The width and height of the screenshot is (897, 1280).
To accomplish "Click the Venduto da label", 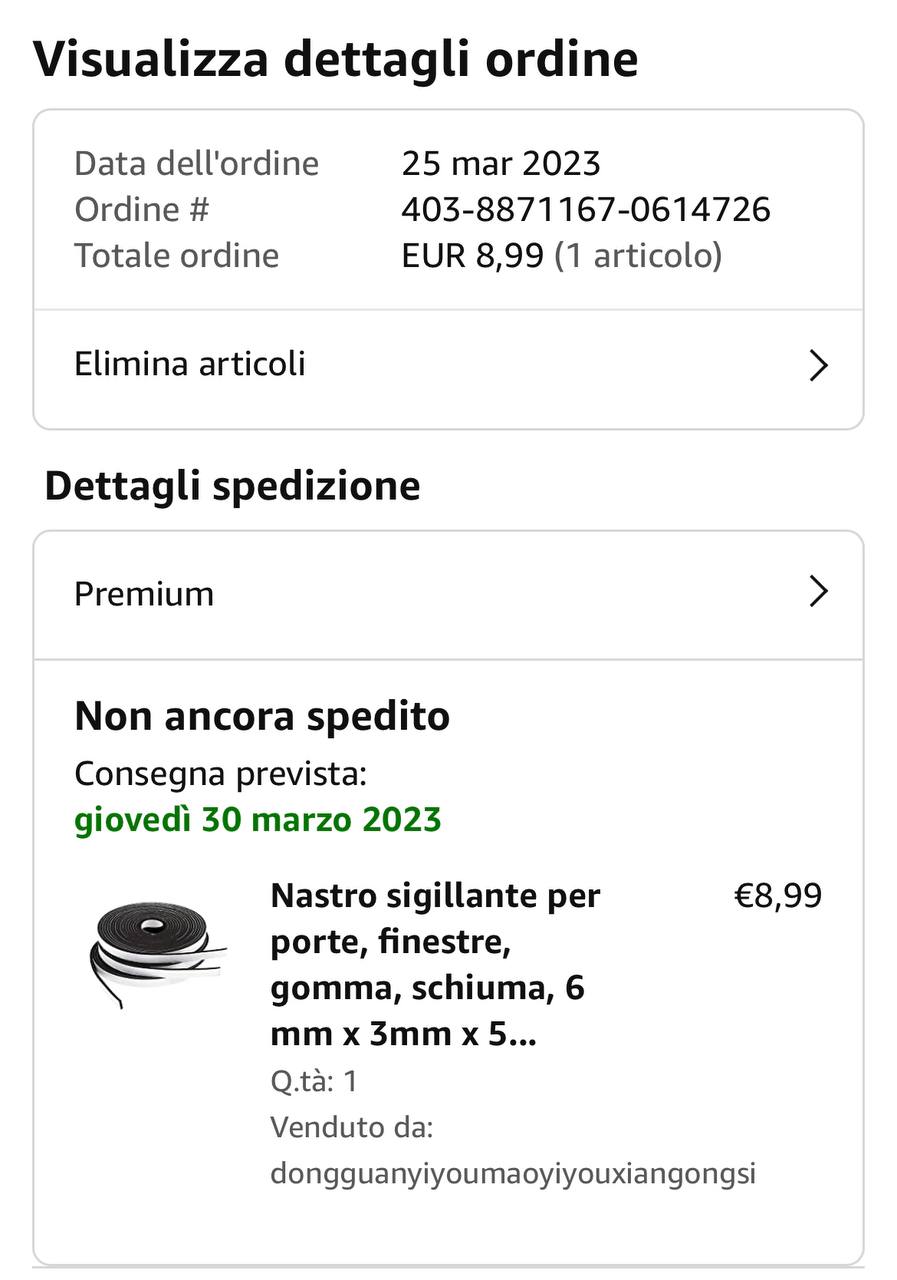I will 350,1128.
